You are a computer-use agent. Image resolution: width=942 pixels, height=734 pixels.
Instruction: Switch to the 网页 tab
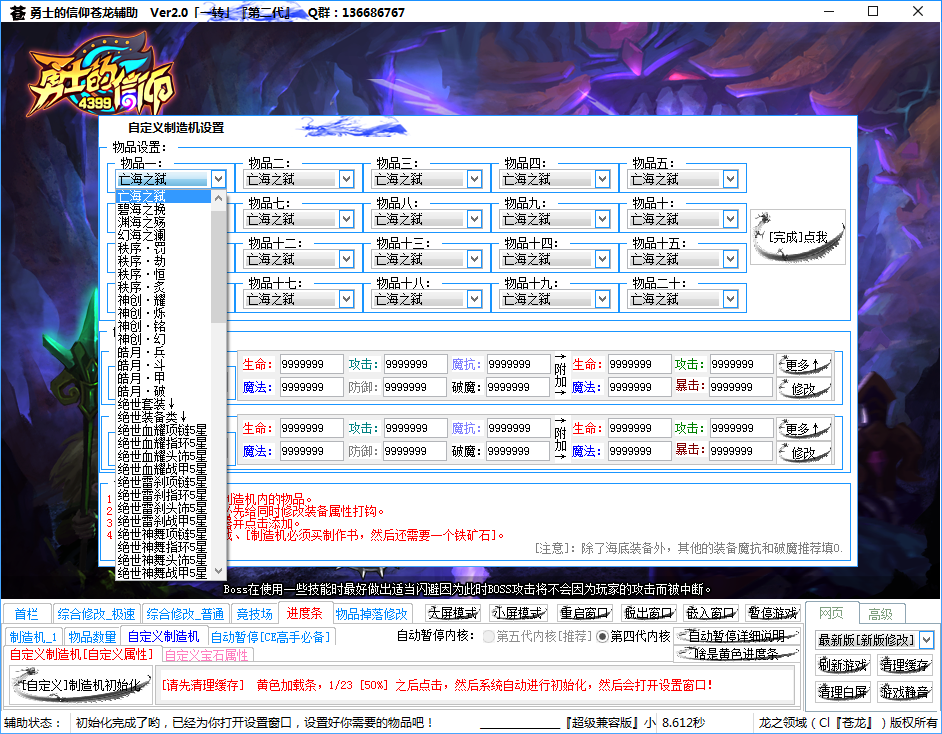[831, 613]
